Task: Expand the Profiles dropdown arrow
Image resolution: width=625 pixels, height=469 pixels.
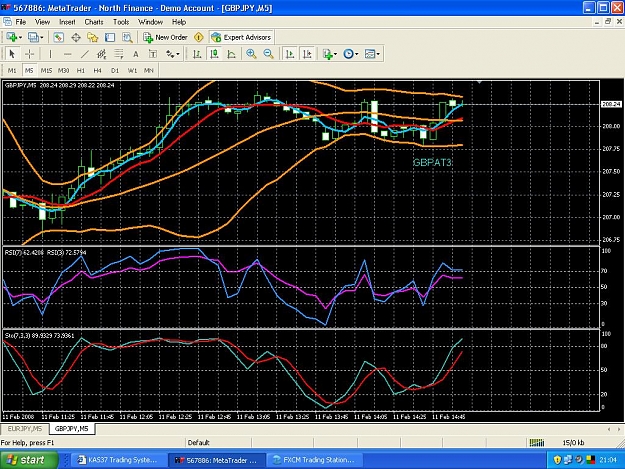Action: pos(42,37)
